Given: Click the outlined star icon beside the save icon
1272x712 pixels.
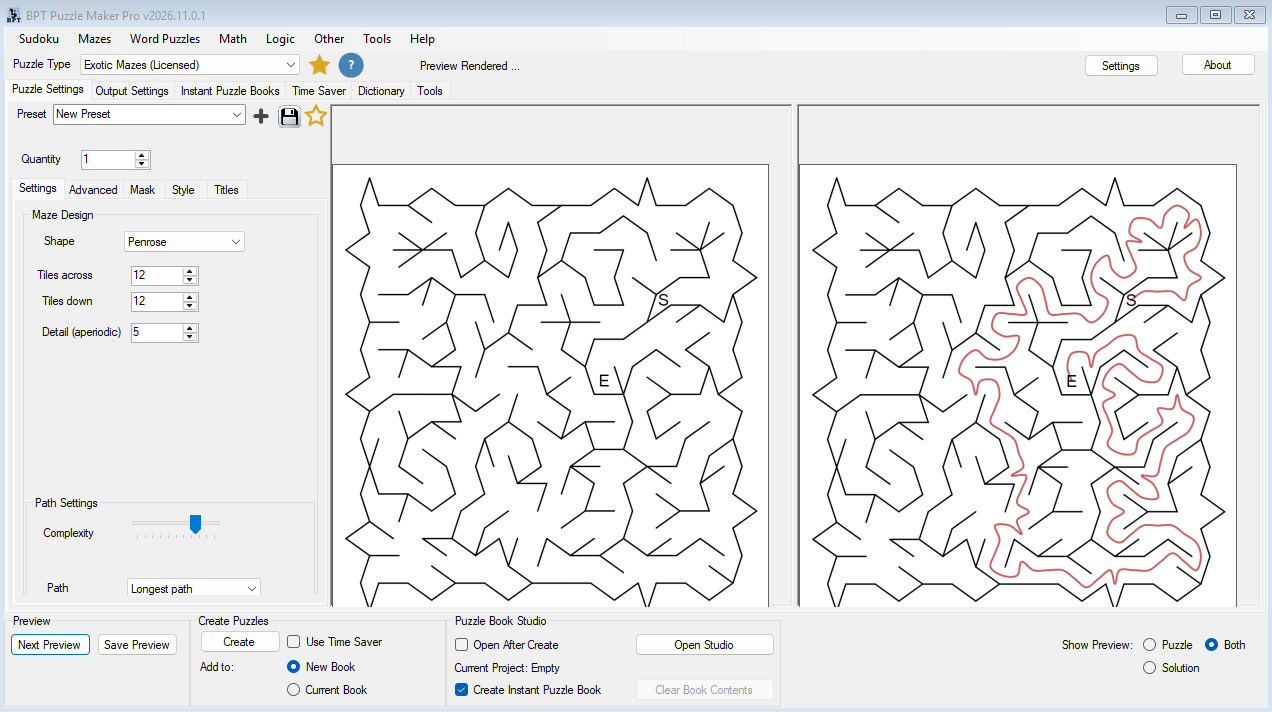Looking at the screenshot, I should tap(316, 116).
